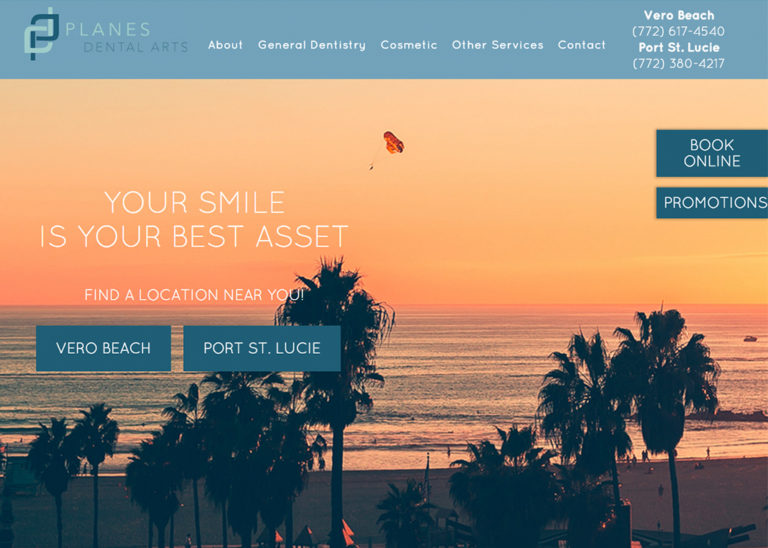Go to the Contact page link

tap(582, 45)
